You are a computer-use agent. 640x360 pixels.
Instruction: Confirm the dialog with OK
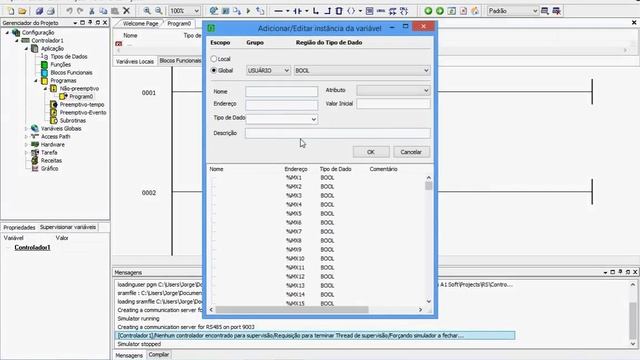pyautogui.click(x=371, y=152)
